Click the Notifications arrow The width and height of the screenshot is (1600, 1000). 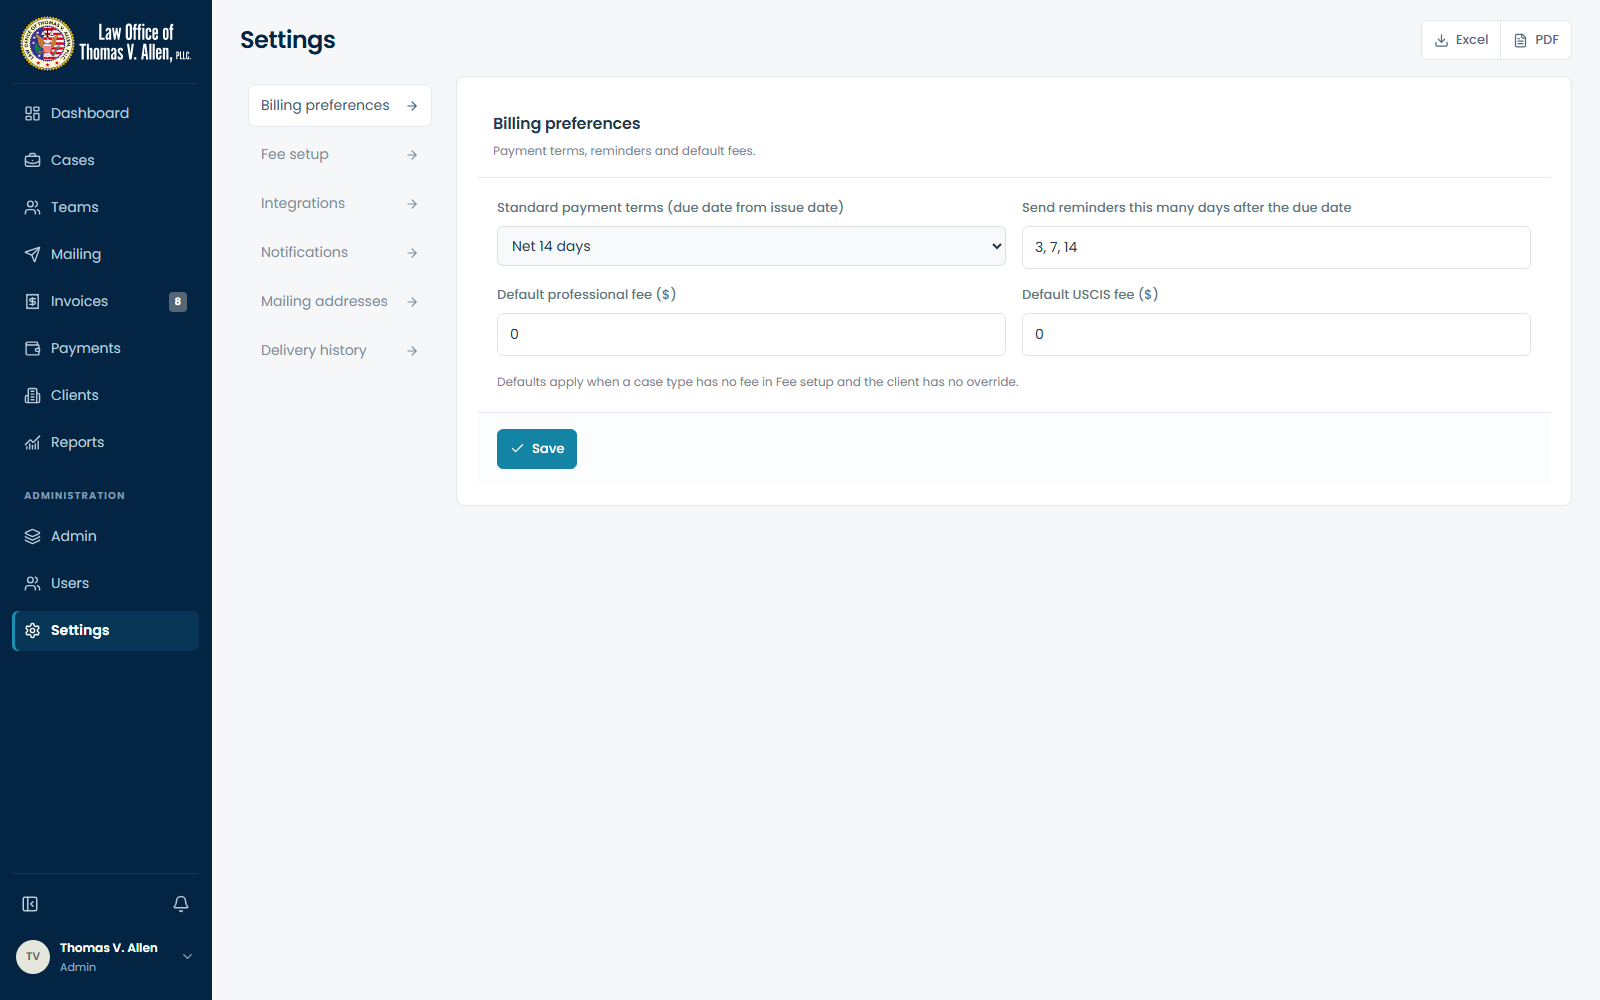412,253
